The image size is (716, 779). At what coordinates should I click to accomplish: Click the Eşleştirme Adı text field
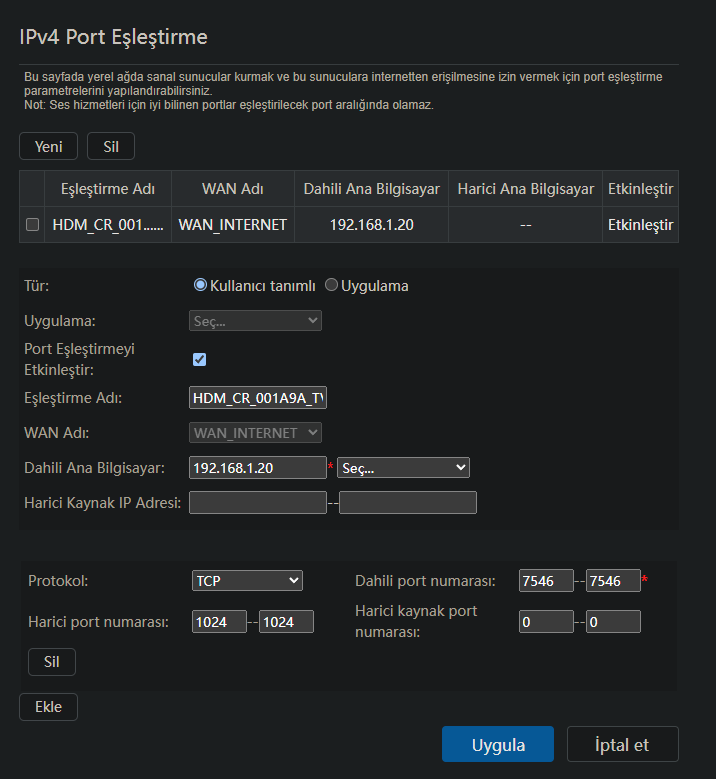(258, 397)
